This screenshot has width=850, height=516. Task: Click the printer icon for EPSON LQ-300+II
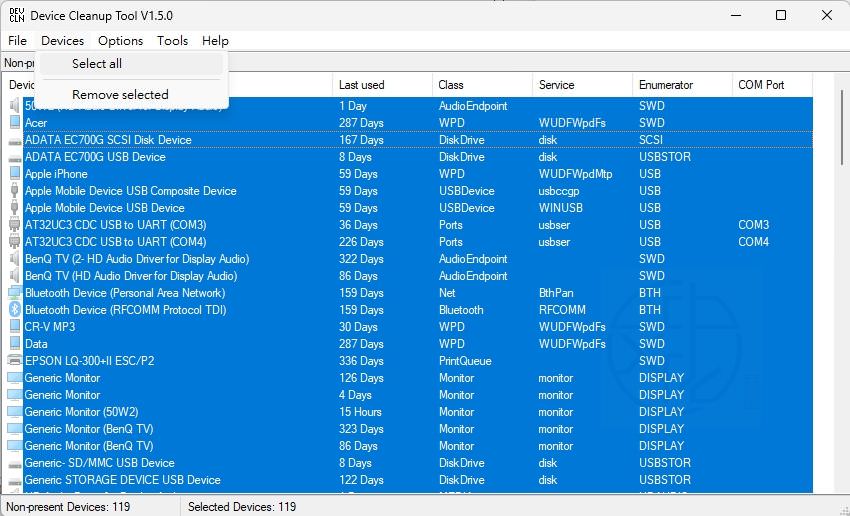pyautogui.click(x=14, y=361)
